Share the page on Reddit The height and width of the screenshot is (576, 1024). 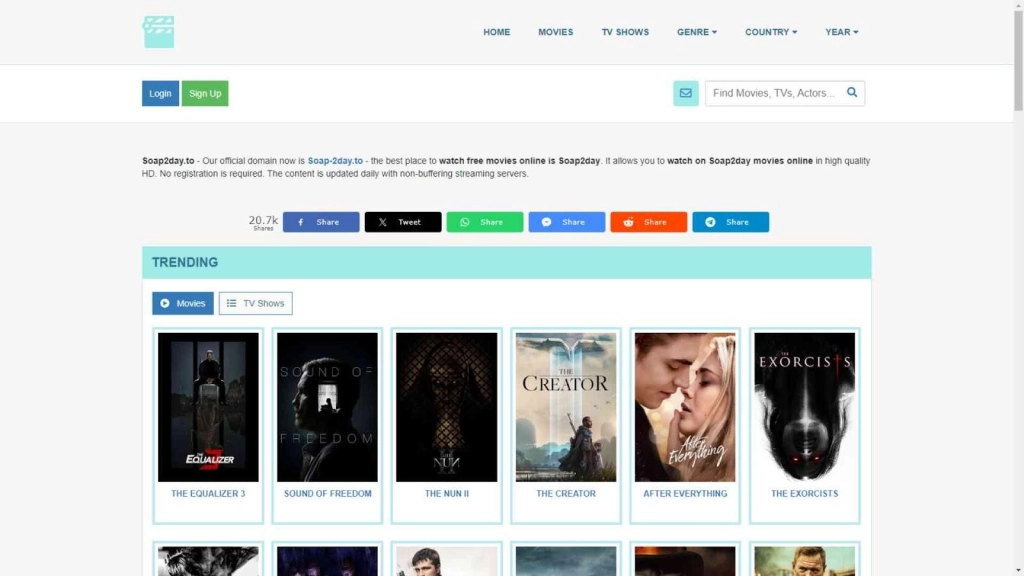pyautogui.click(x=648, y=222)
